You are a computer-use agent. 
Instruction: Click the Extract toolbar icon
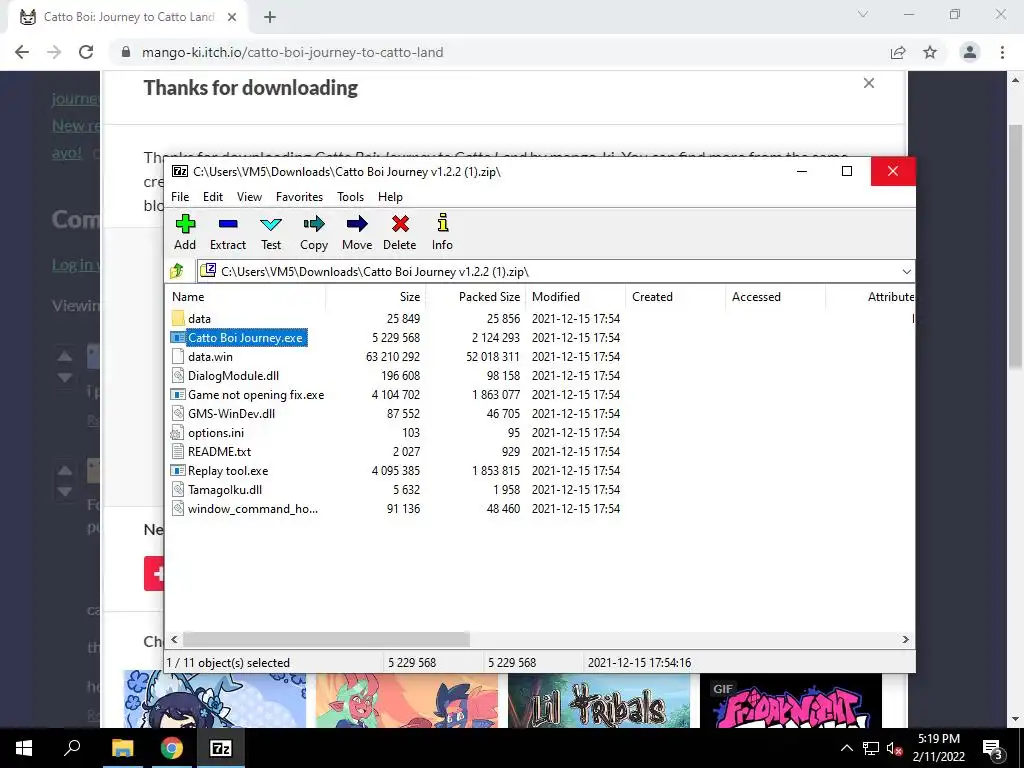click(x=228, y=225)
